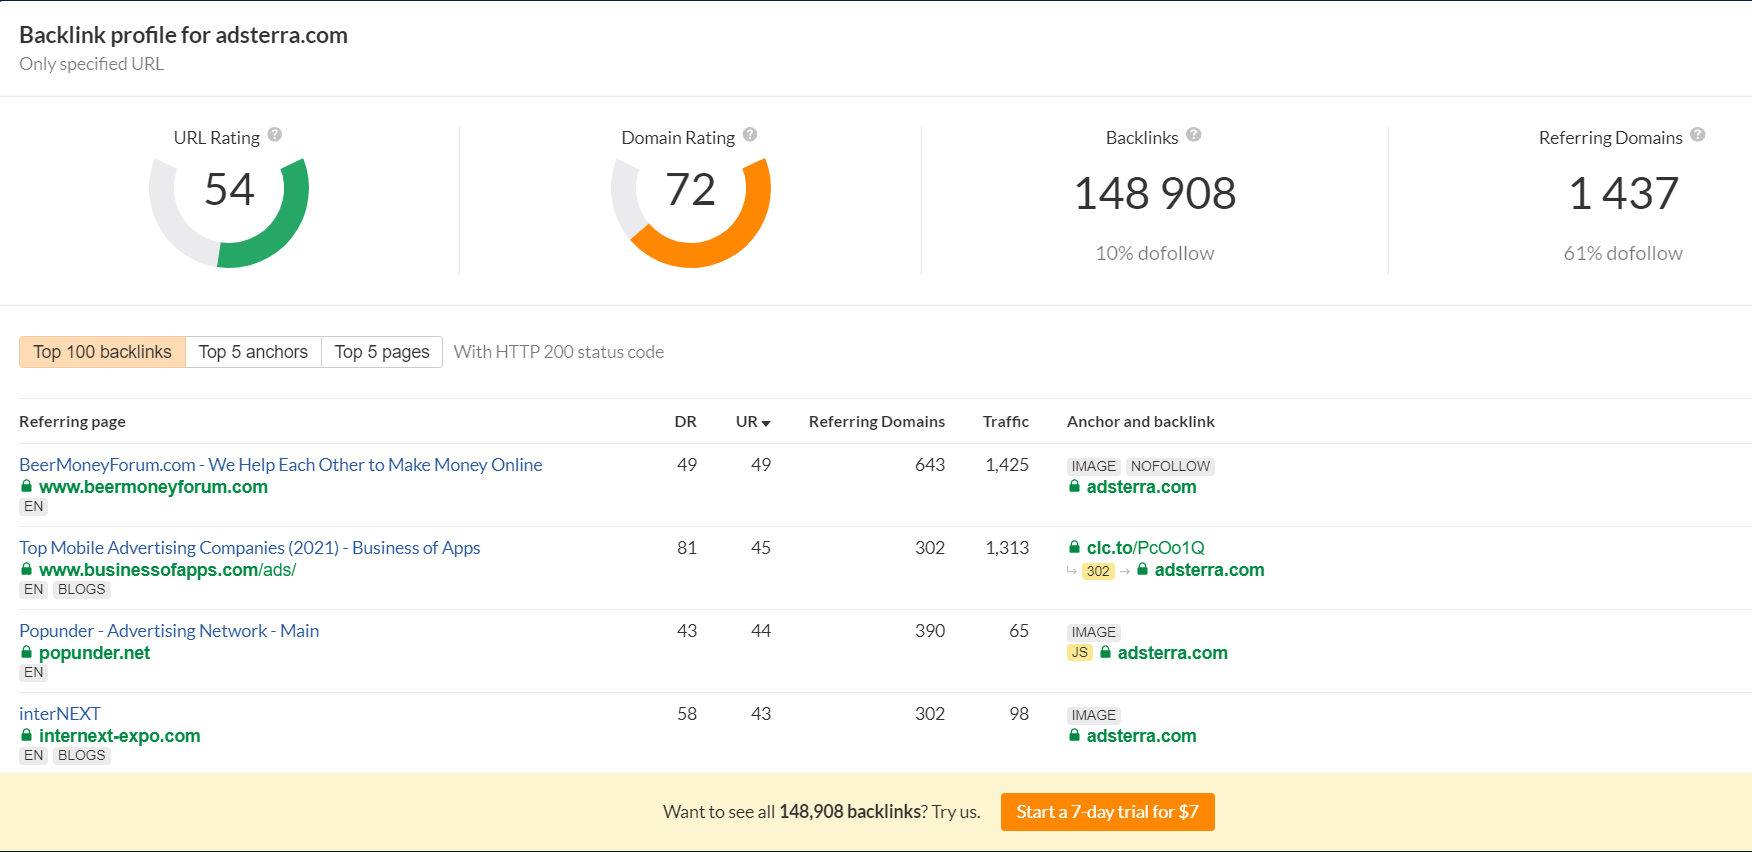Select the Top 100 backlinks tab
The image size is (1752, 852).
(102, 352)
